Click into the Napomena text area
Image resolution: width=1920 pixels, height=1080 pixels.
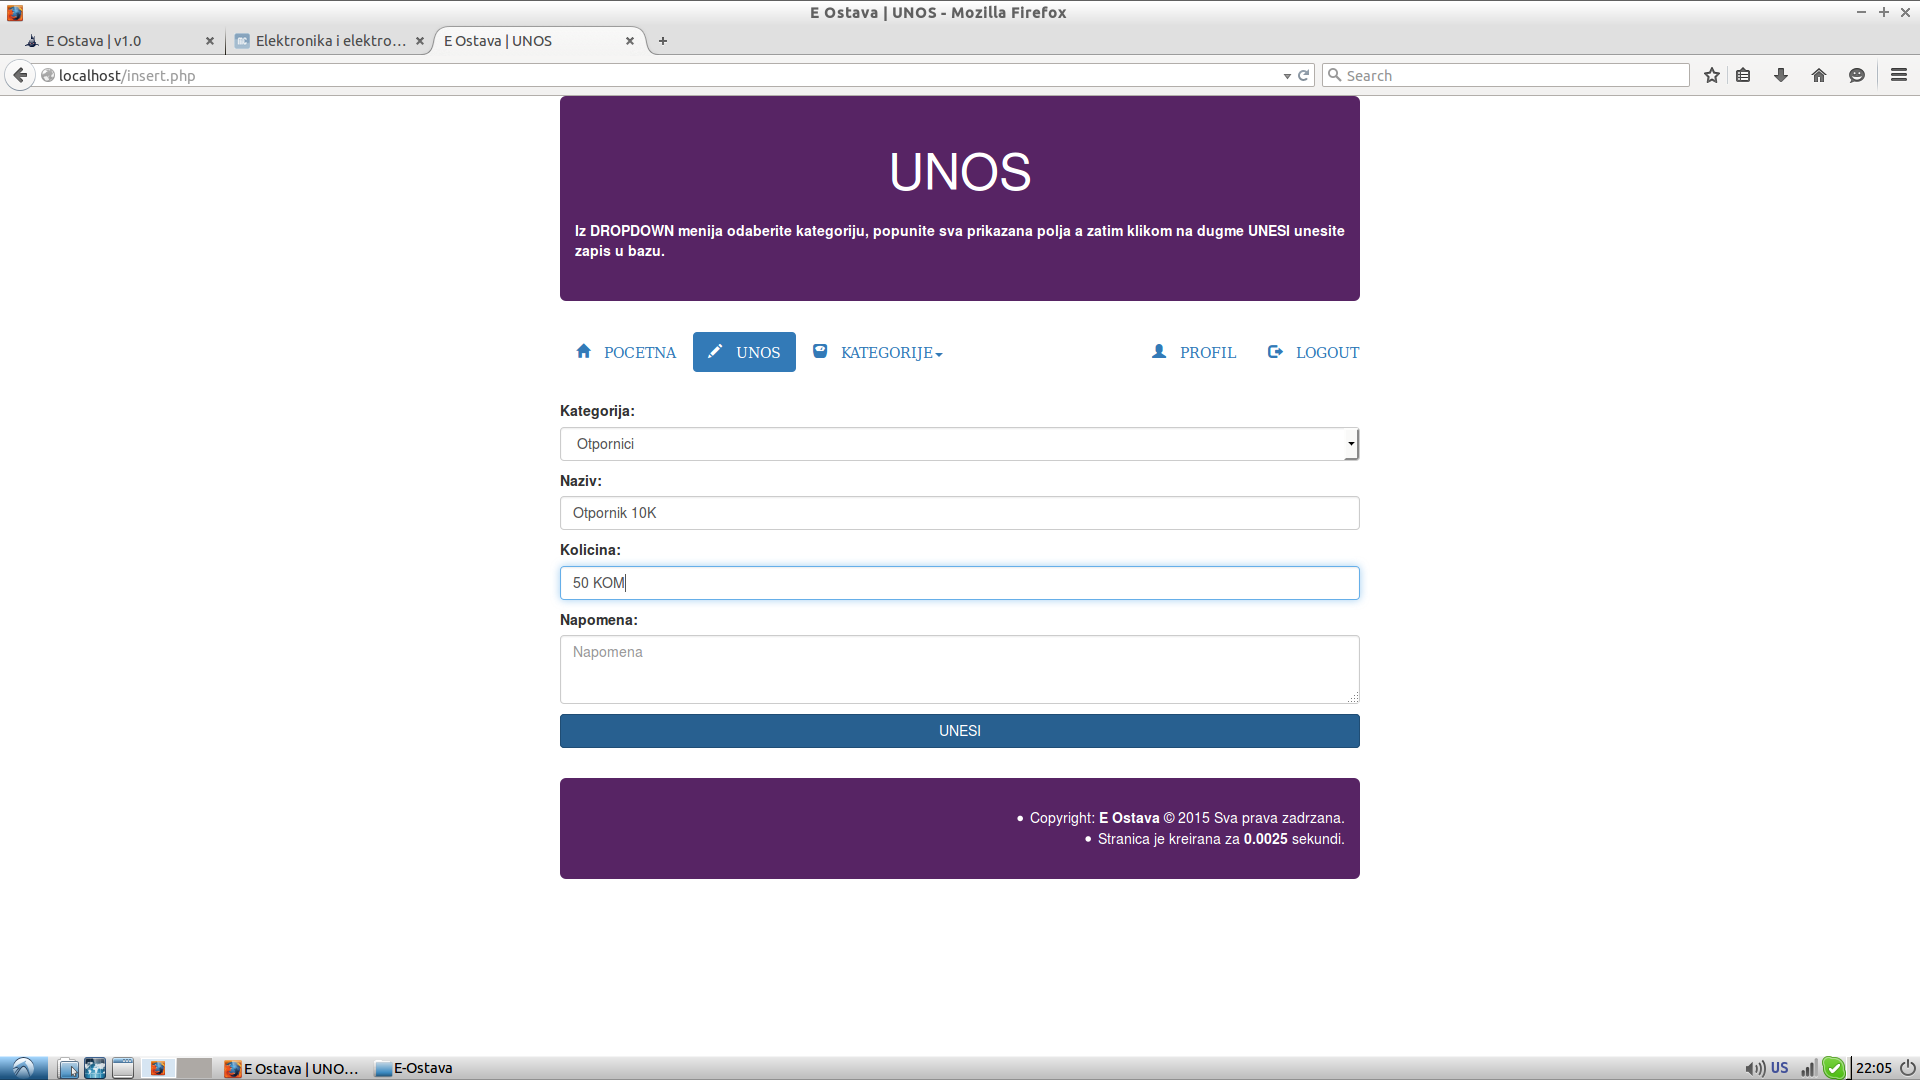coord(959,669)
